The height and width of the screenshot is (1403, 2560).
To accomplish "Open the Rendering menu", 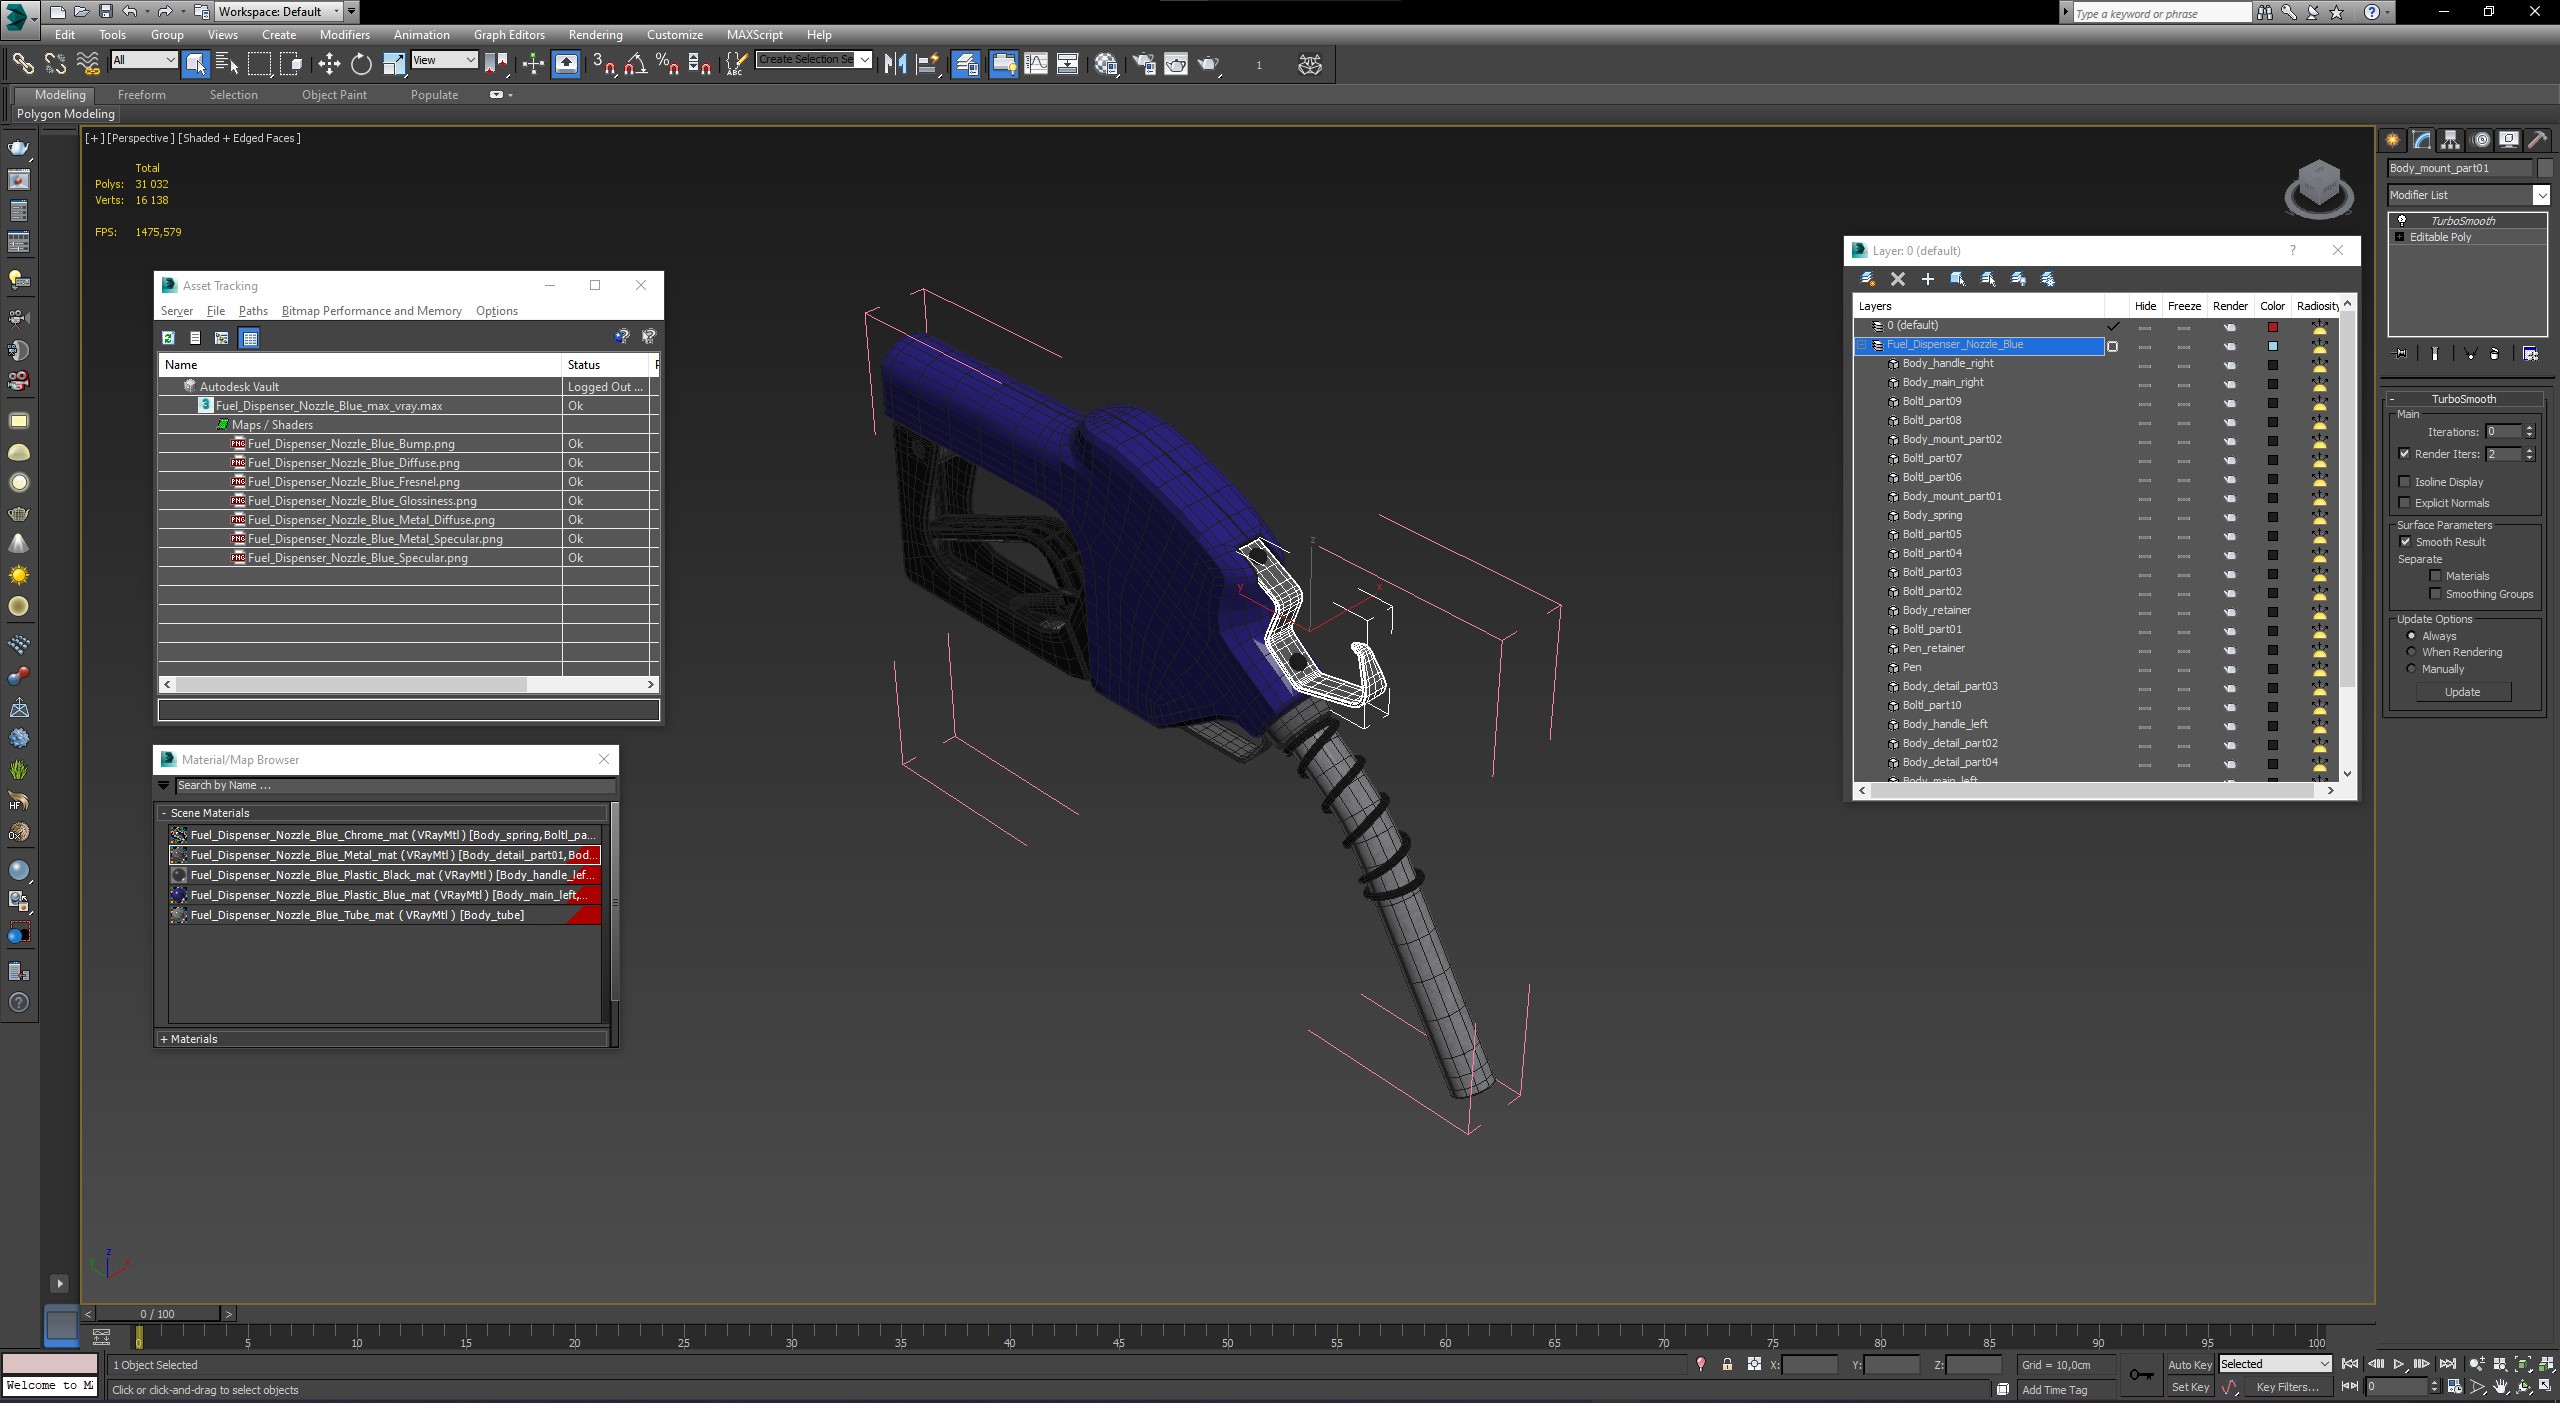I will (595, 34).
